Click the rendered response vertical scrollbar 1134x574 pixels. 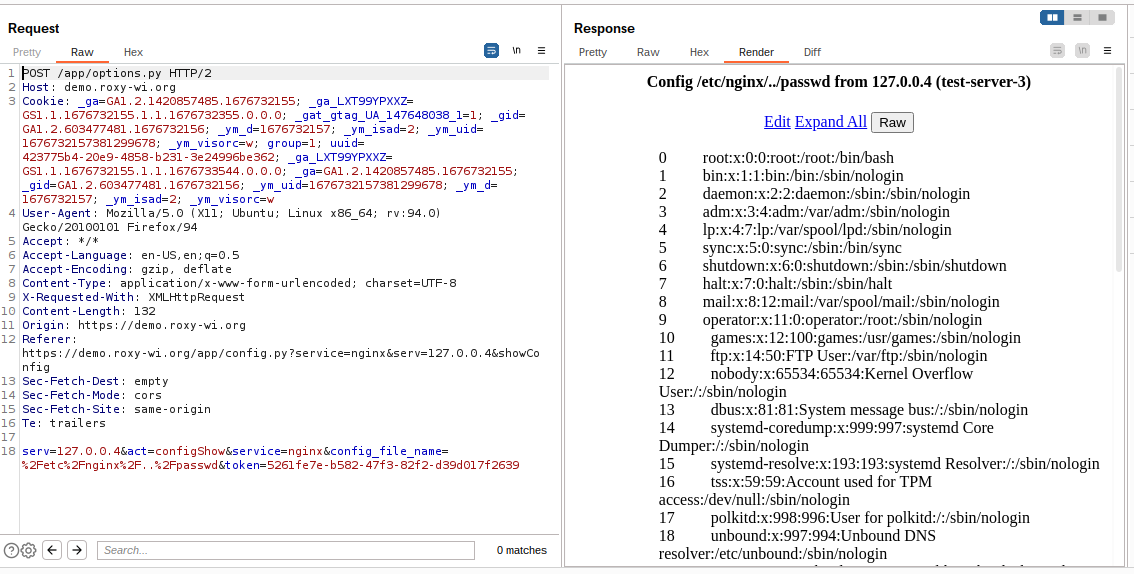click(x=1120, y=170)
